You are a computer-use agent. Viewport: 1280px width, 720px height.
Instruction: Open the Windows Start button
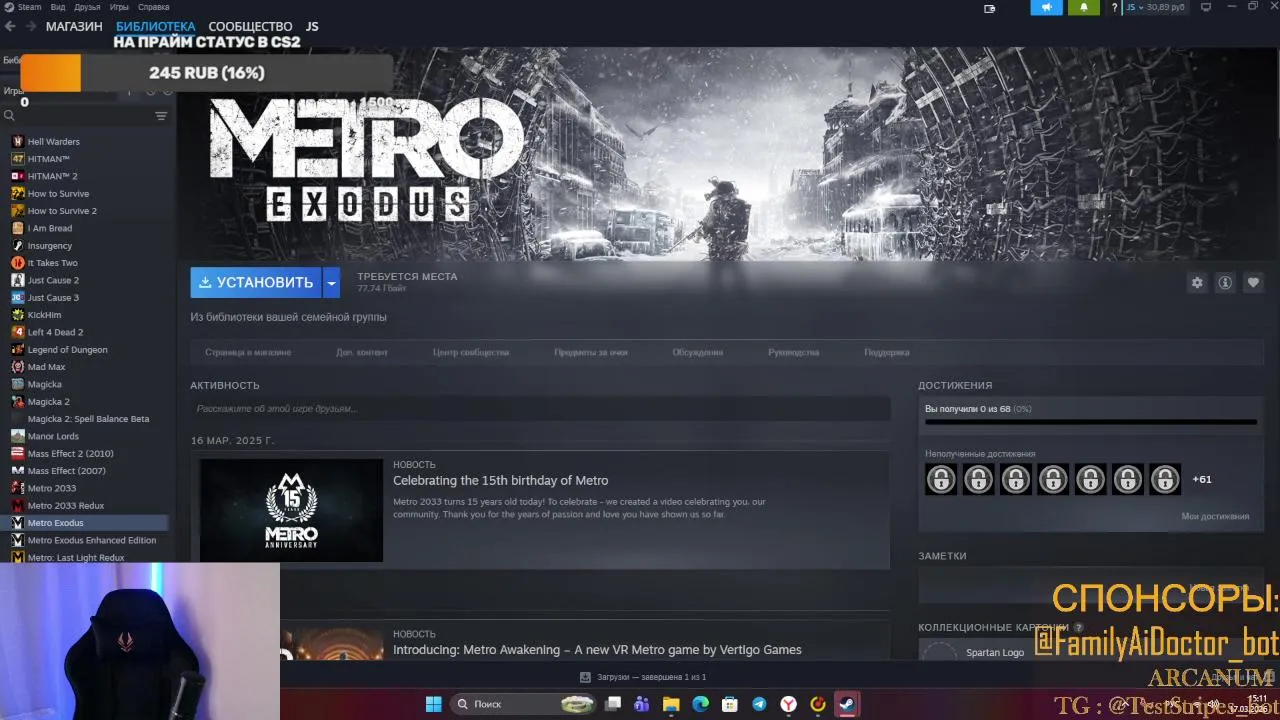[x=434, y=704]
